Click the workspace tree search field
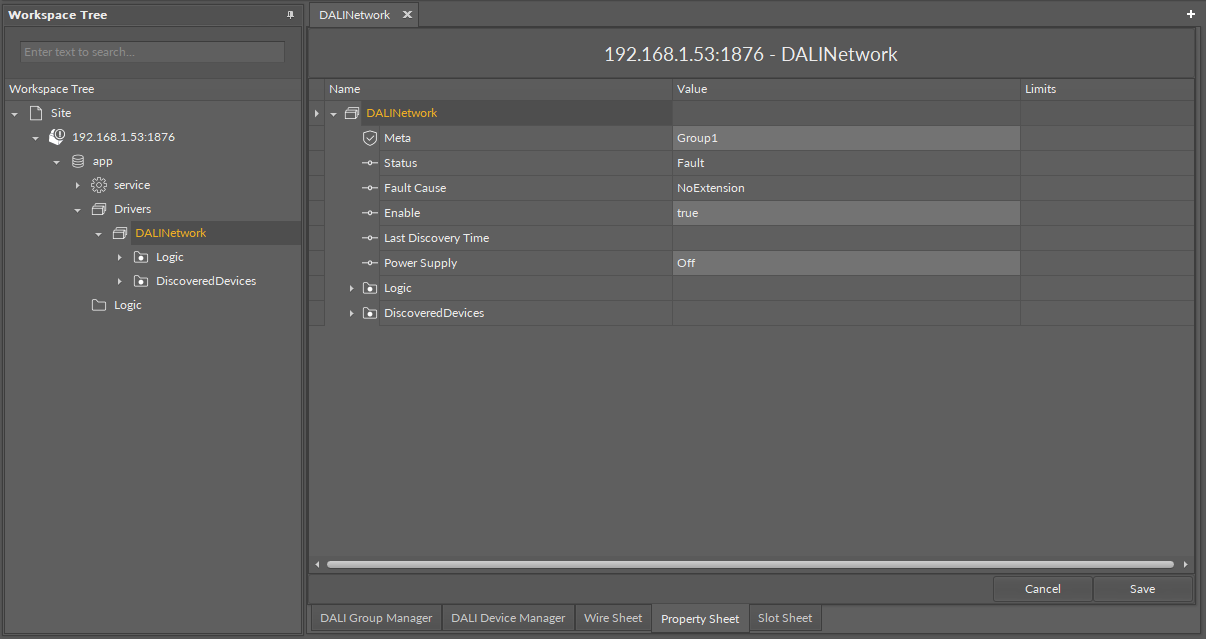 pyautogui.click(x=152, y=52)
